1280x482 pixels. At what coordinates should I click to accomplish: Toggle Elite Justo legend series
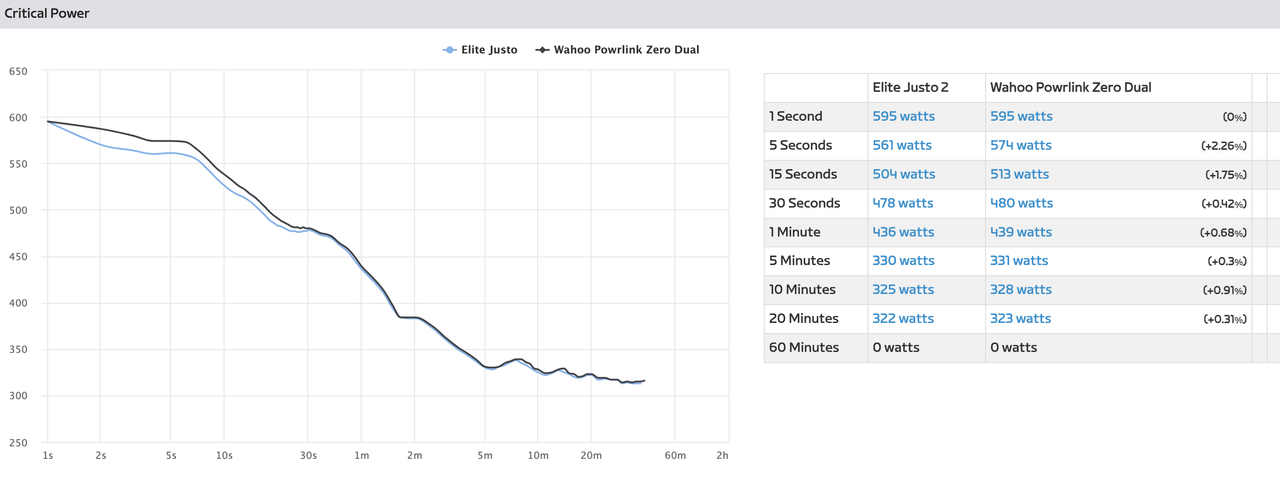pos(481,50)
